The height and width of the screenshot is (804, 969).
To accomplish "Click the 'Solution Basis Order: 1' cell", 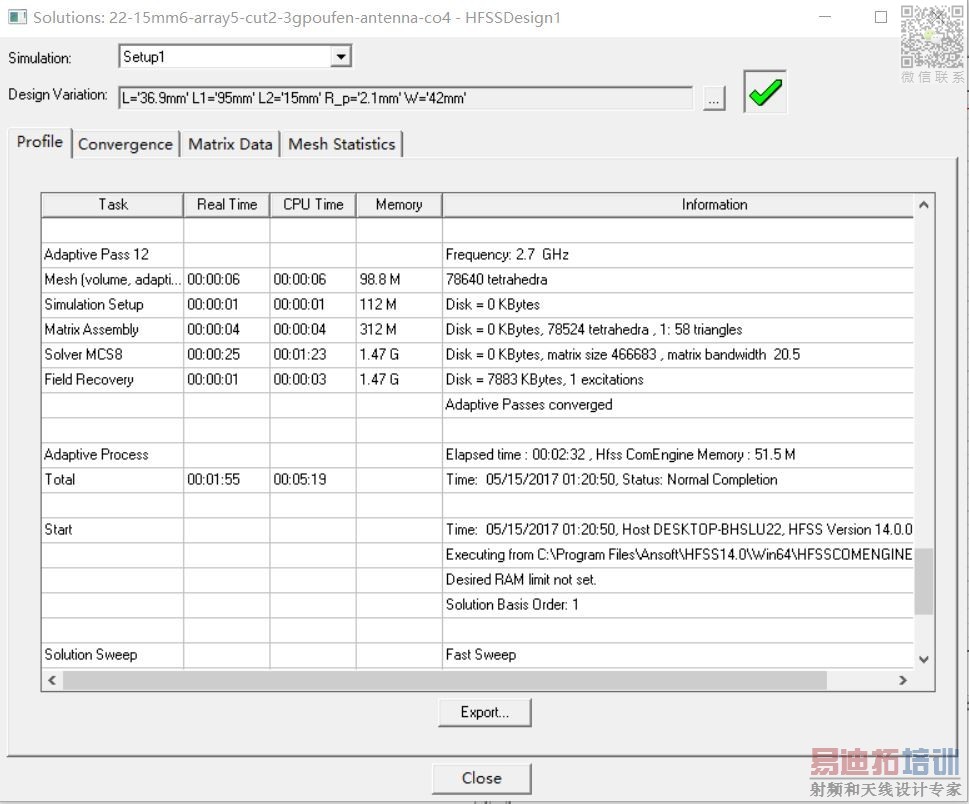I will pos(678,605).
